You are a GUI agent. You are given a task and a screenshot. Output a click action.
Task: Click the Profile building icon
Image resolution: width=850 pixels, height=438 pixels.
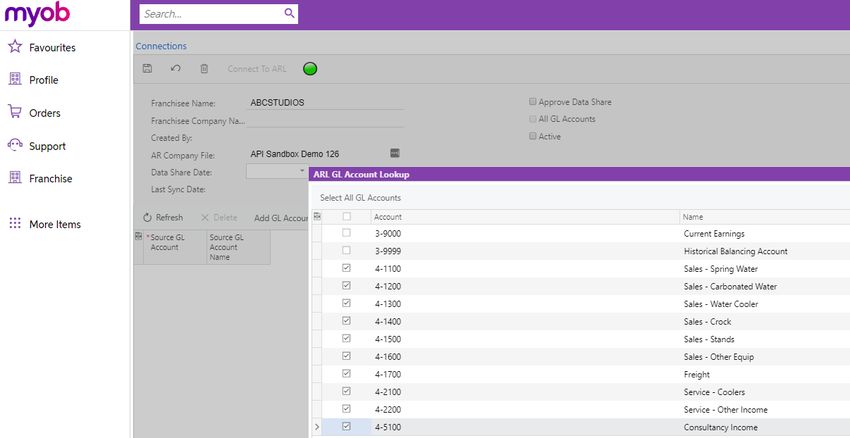point(15,79)
